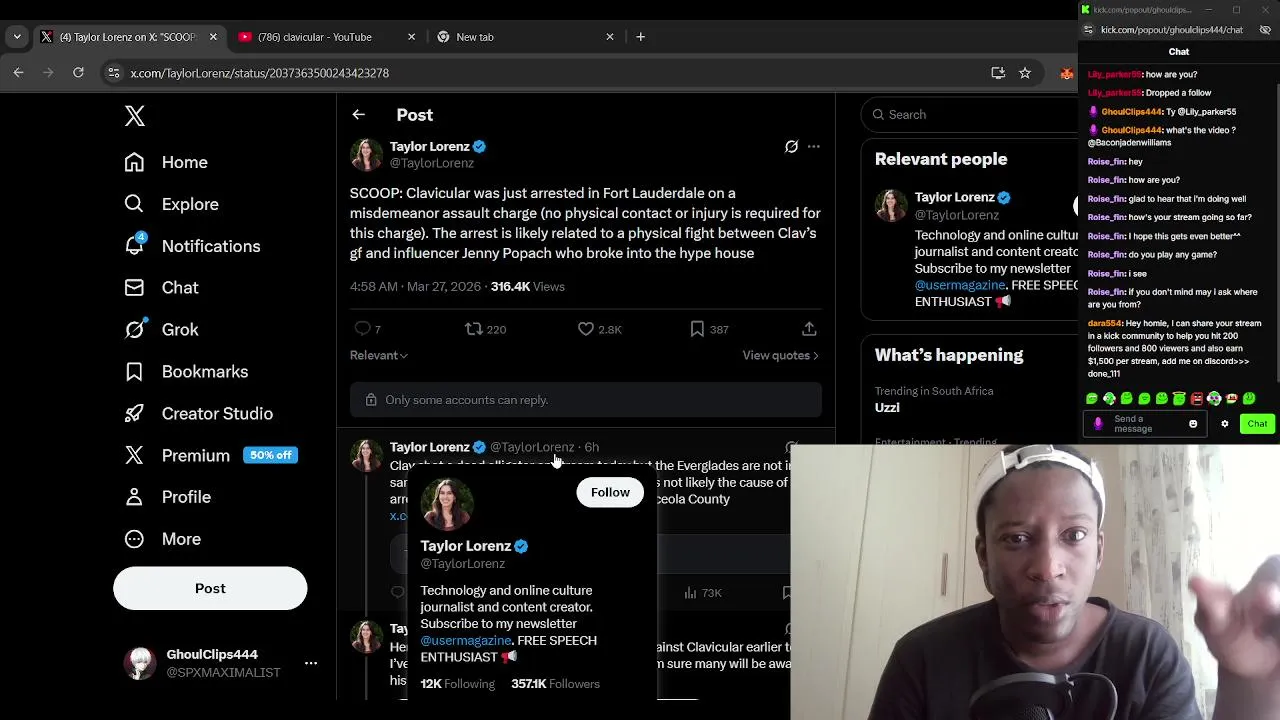
Task: Open a new browser tab with plus
Action: pyautogui.click(x=641, y=37)
